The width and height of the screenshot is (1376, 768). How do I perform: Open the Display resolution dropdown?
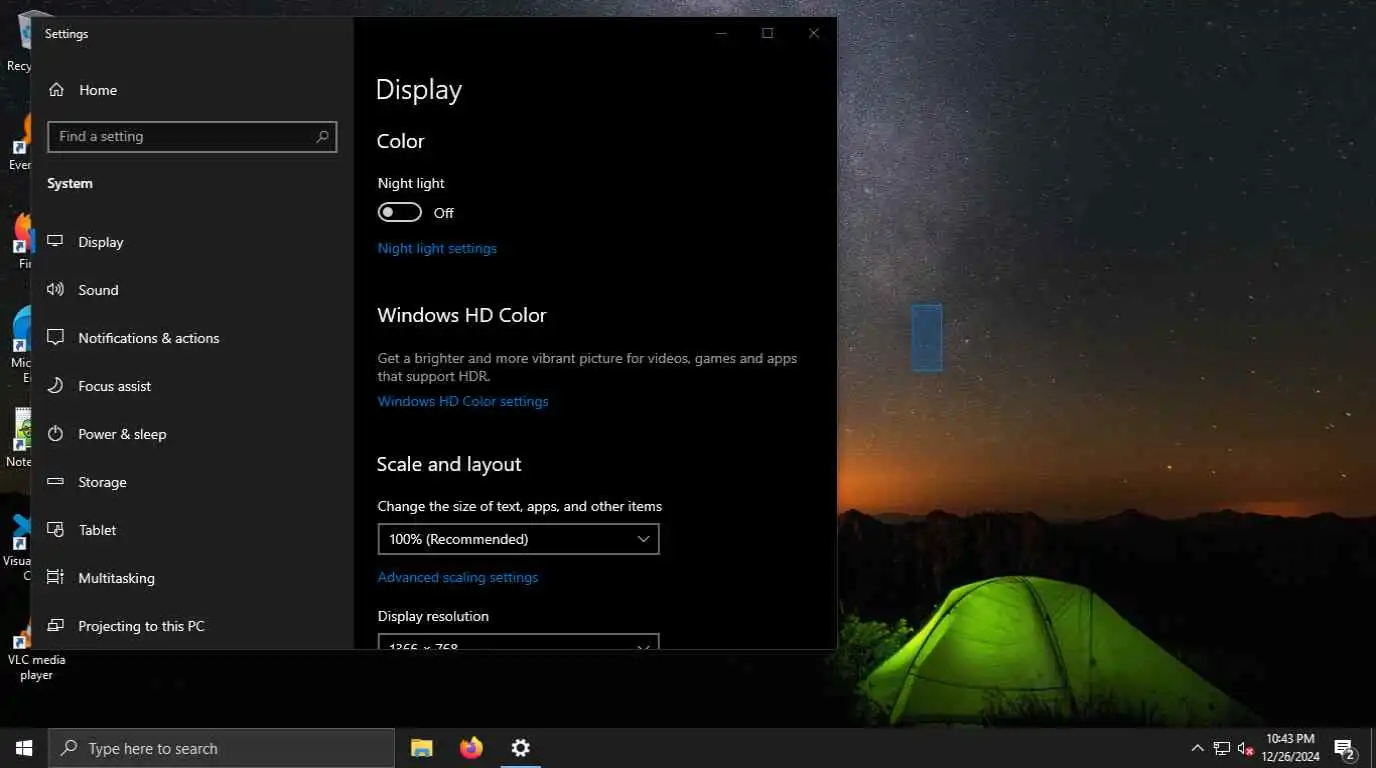tap(518, 642)
